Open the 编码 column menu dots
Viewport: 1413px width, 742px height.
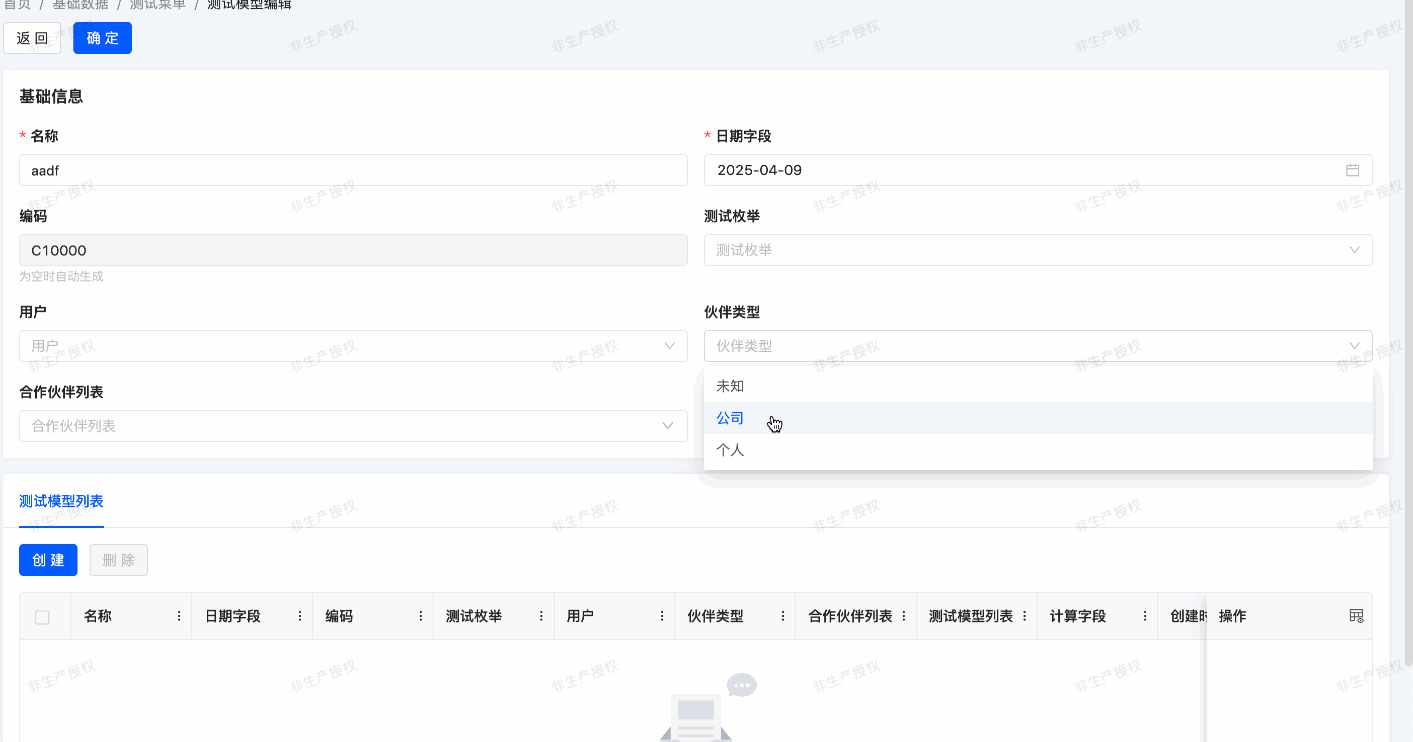coord(421,616)
